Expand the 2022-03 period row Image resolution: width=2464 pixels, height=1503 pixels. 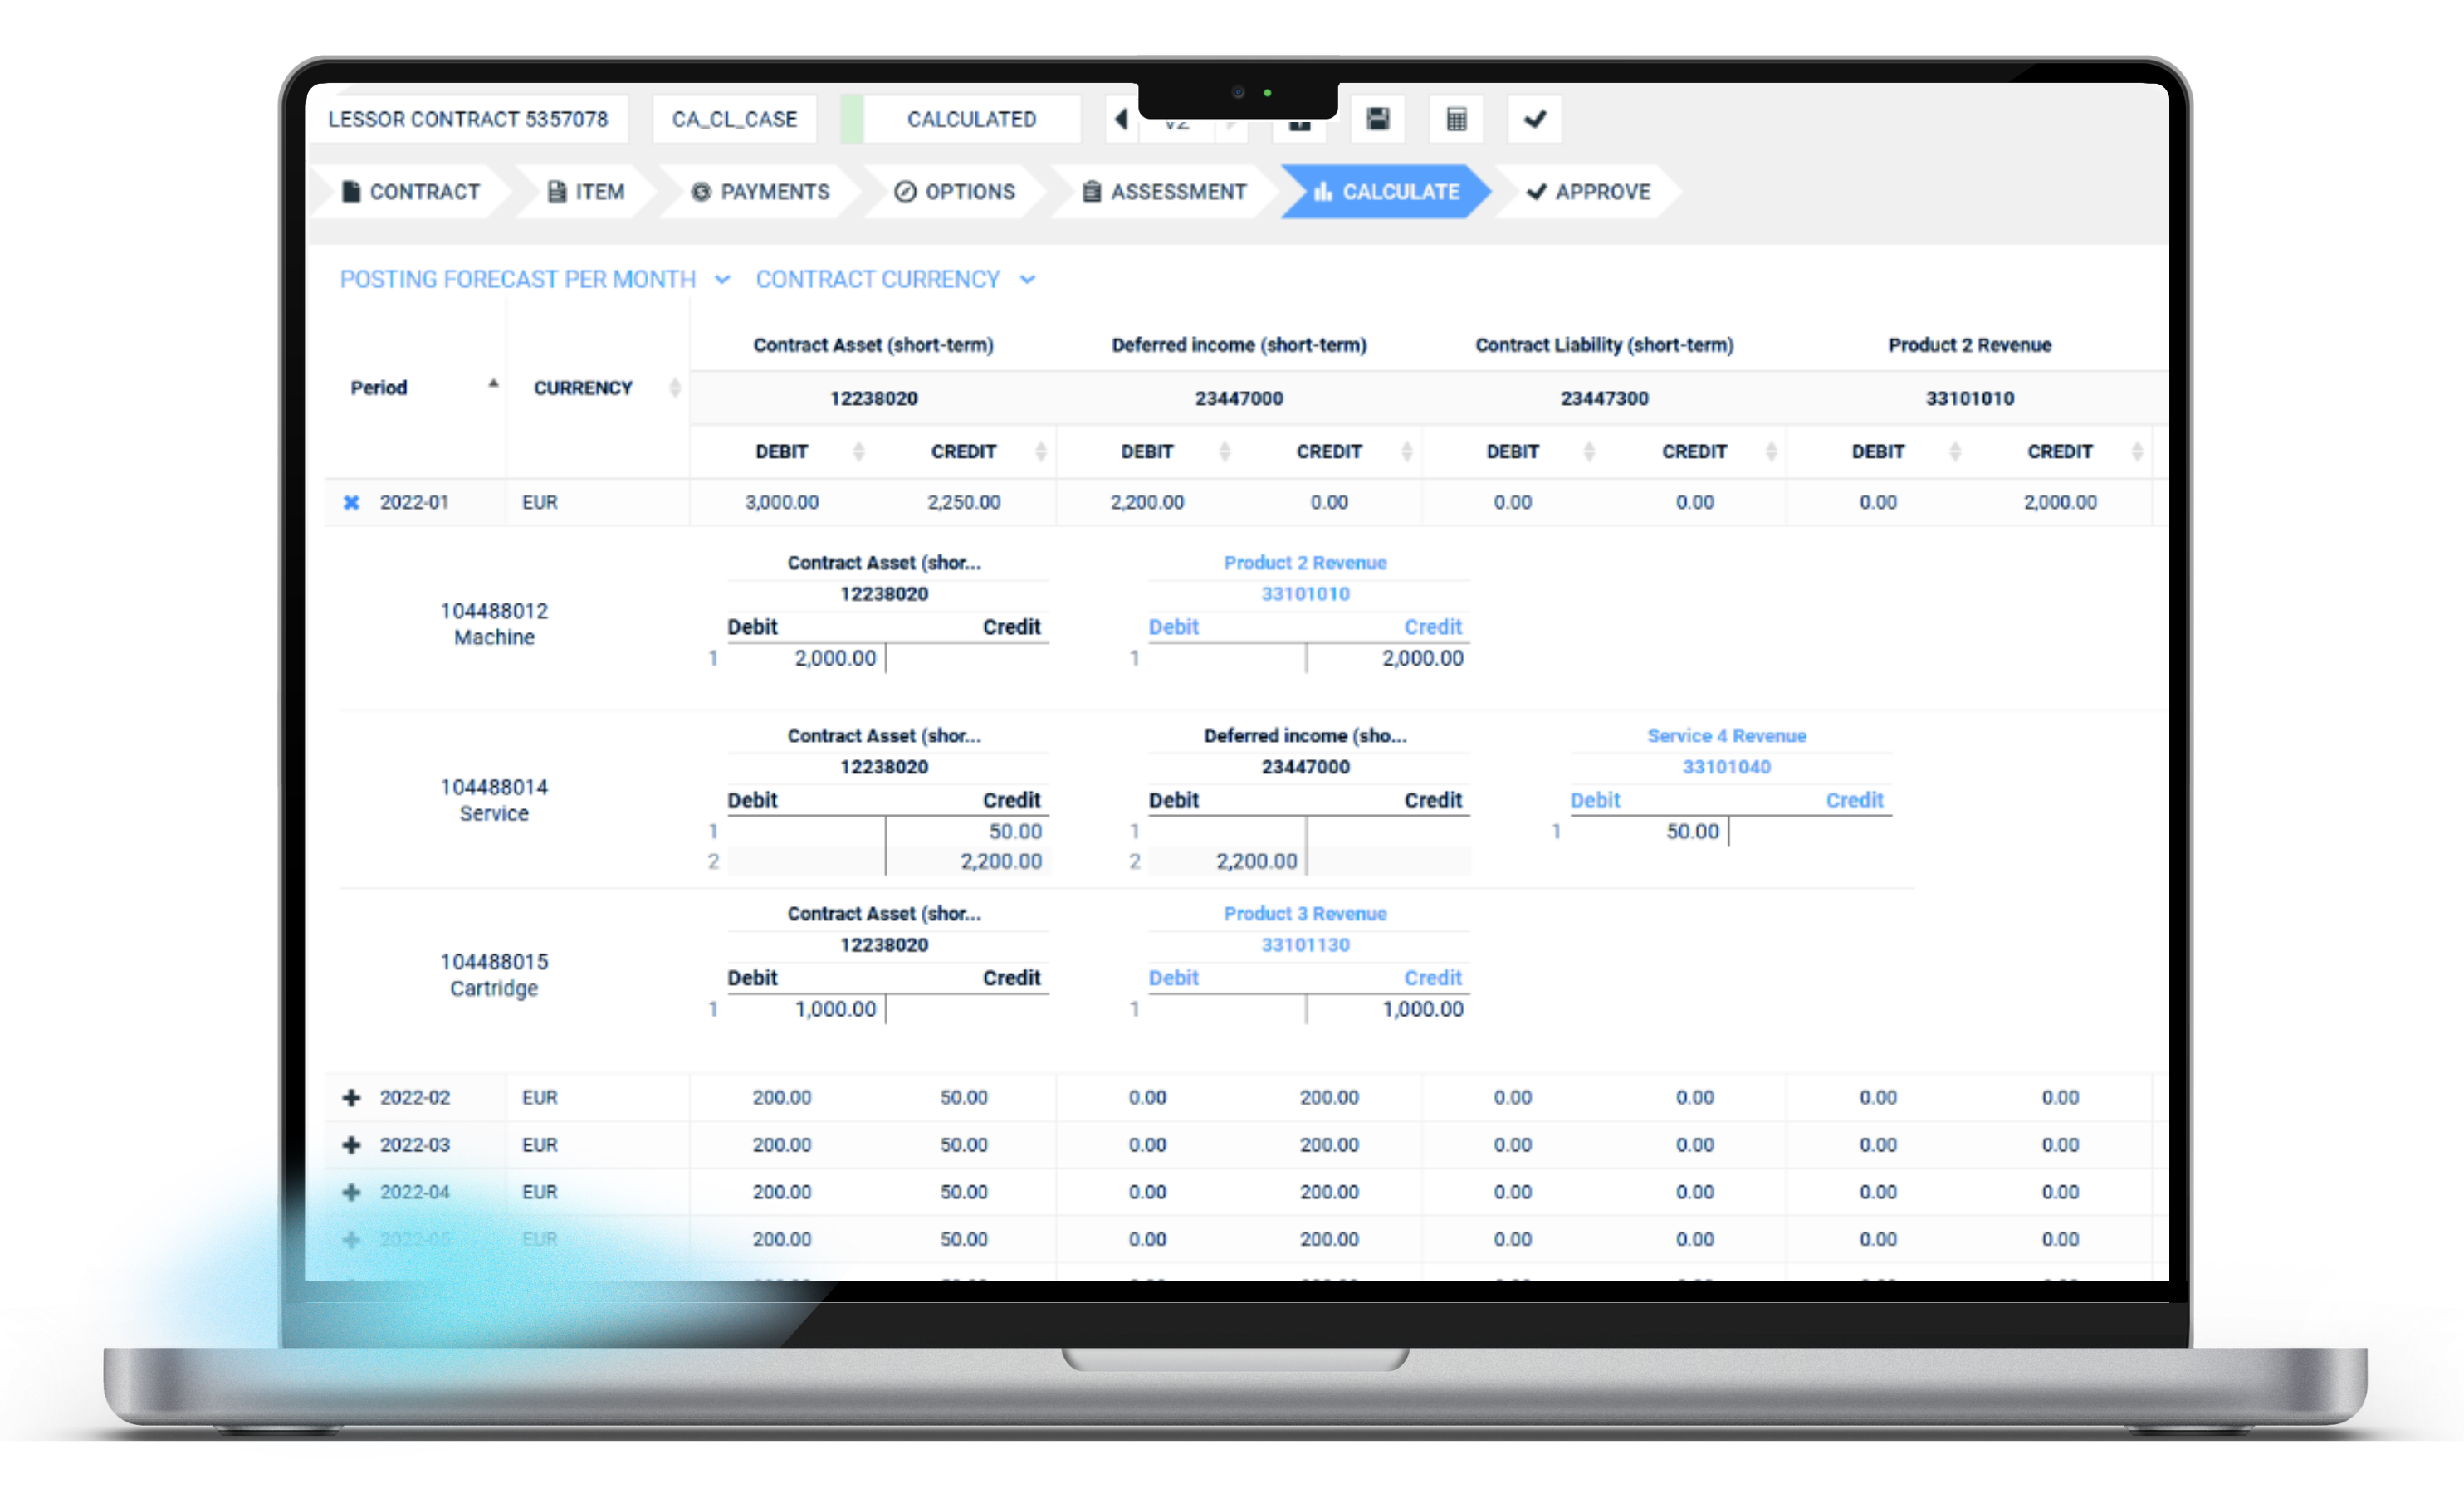click(351, 1144)
